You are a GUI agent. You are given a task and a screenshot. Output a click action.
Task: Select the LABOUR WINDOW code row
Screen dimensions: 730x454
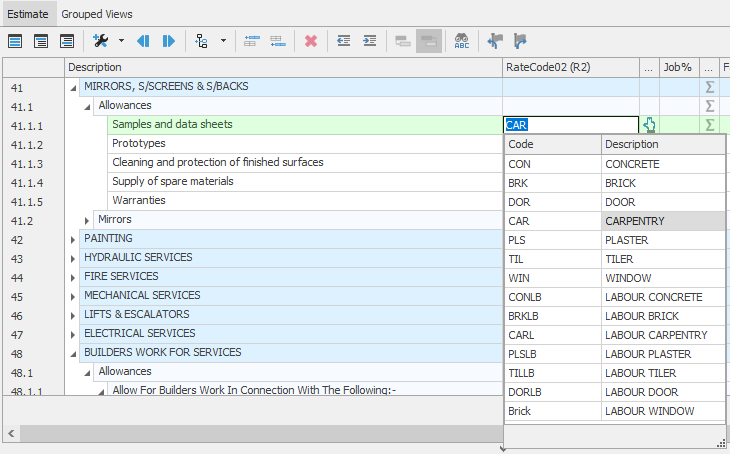pos(615,411)
